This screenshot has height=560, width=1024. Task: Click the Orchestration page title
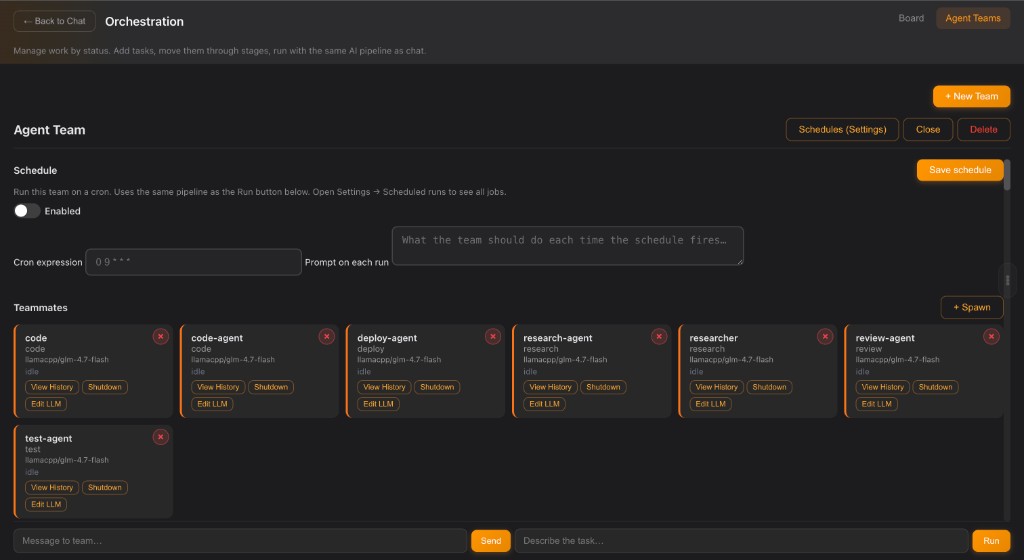144,22
